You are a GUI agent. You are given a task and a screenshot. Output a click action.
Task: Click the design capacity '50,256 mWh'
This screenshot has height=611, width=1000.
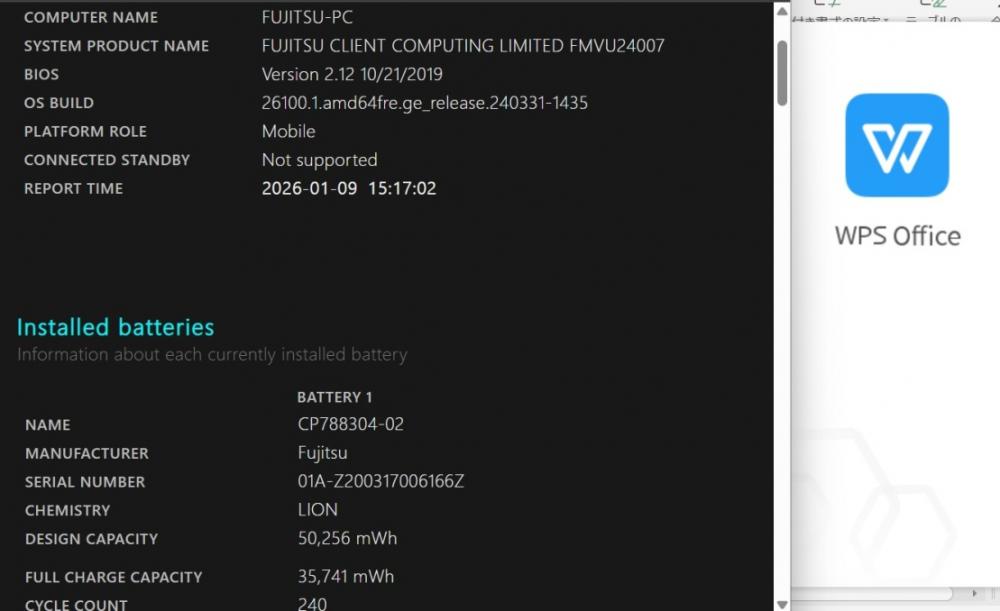[348, 538]
